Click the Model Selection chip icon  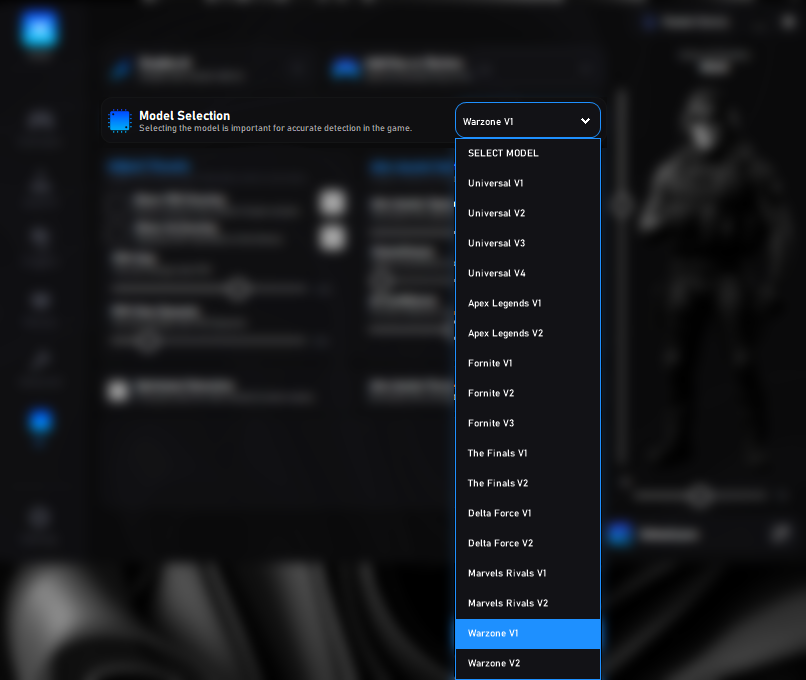pyautogui.click(x=120, y=121)
